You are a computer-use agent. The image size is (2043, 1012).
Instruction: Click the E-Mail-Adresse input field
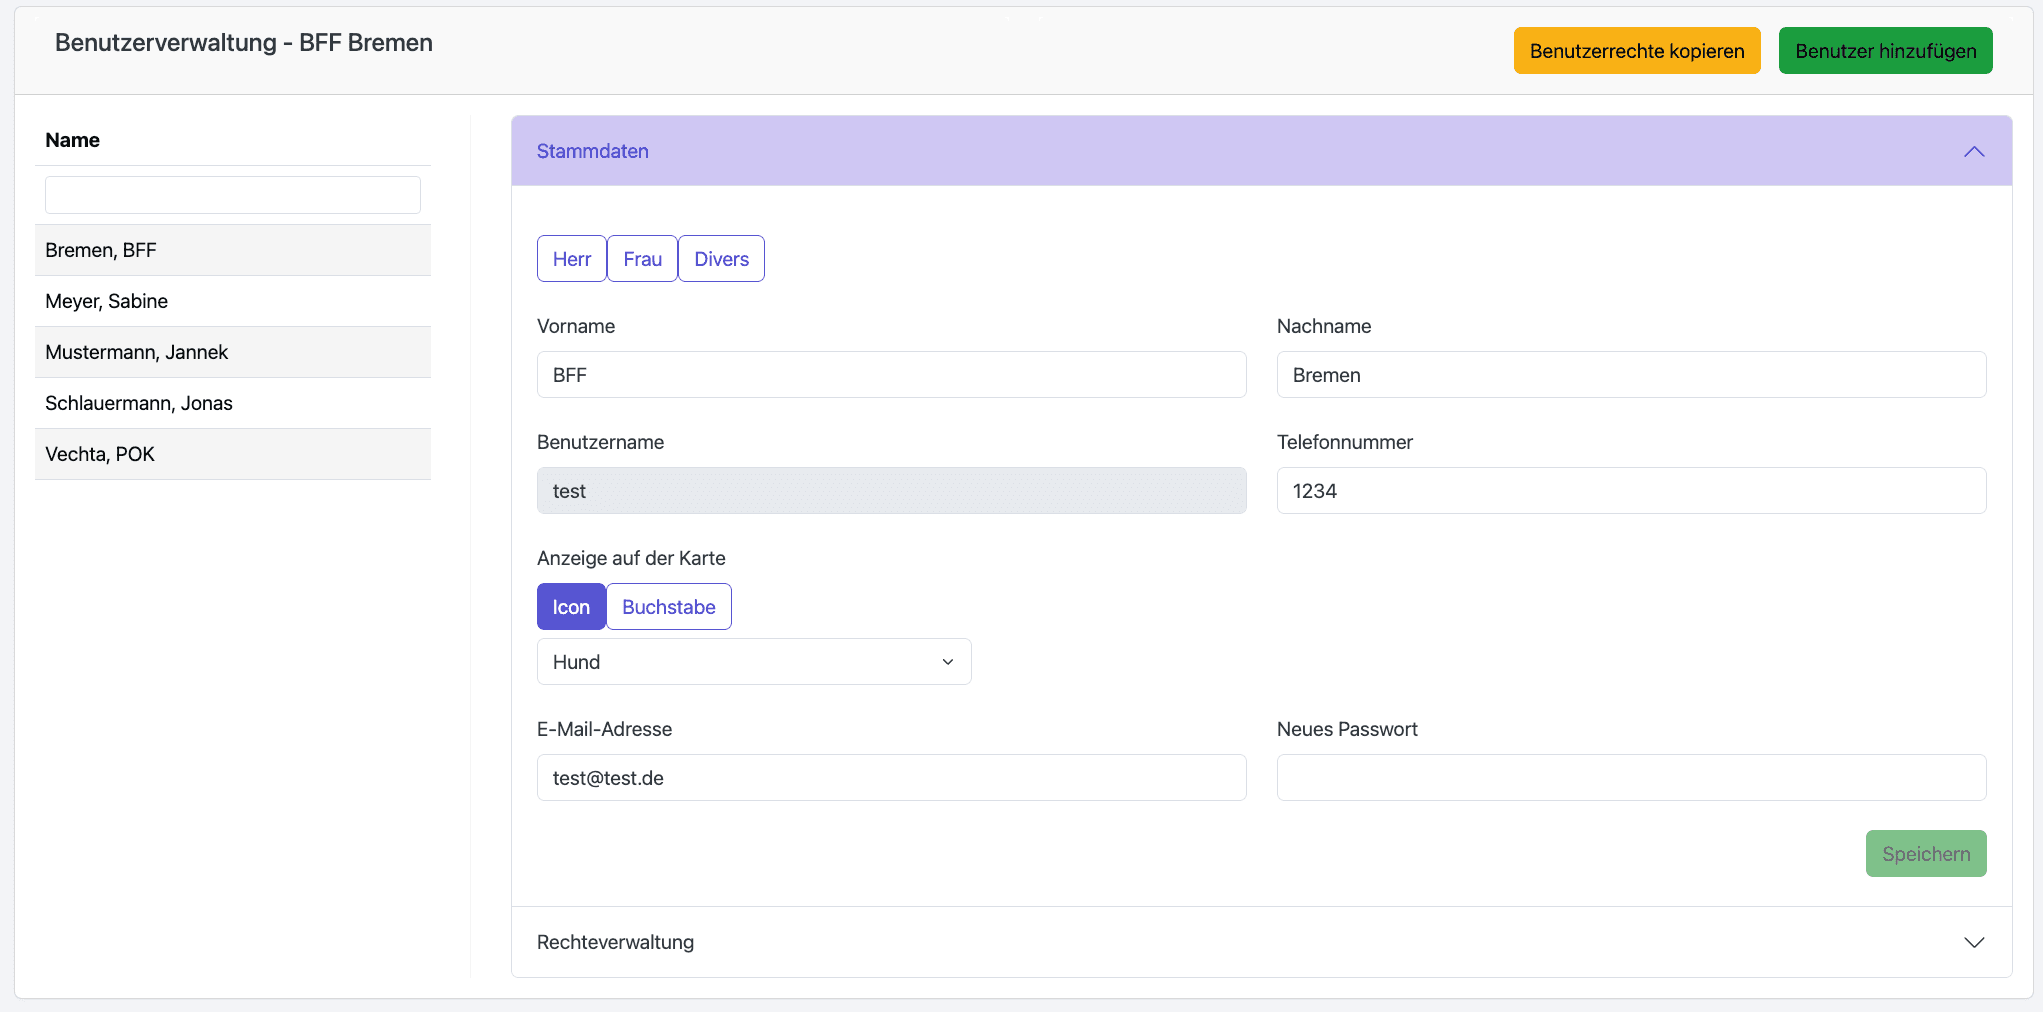tap(891, 778)
